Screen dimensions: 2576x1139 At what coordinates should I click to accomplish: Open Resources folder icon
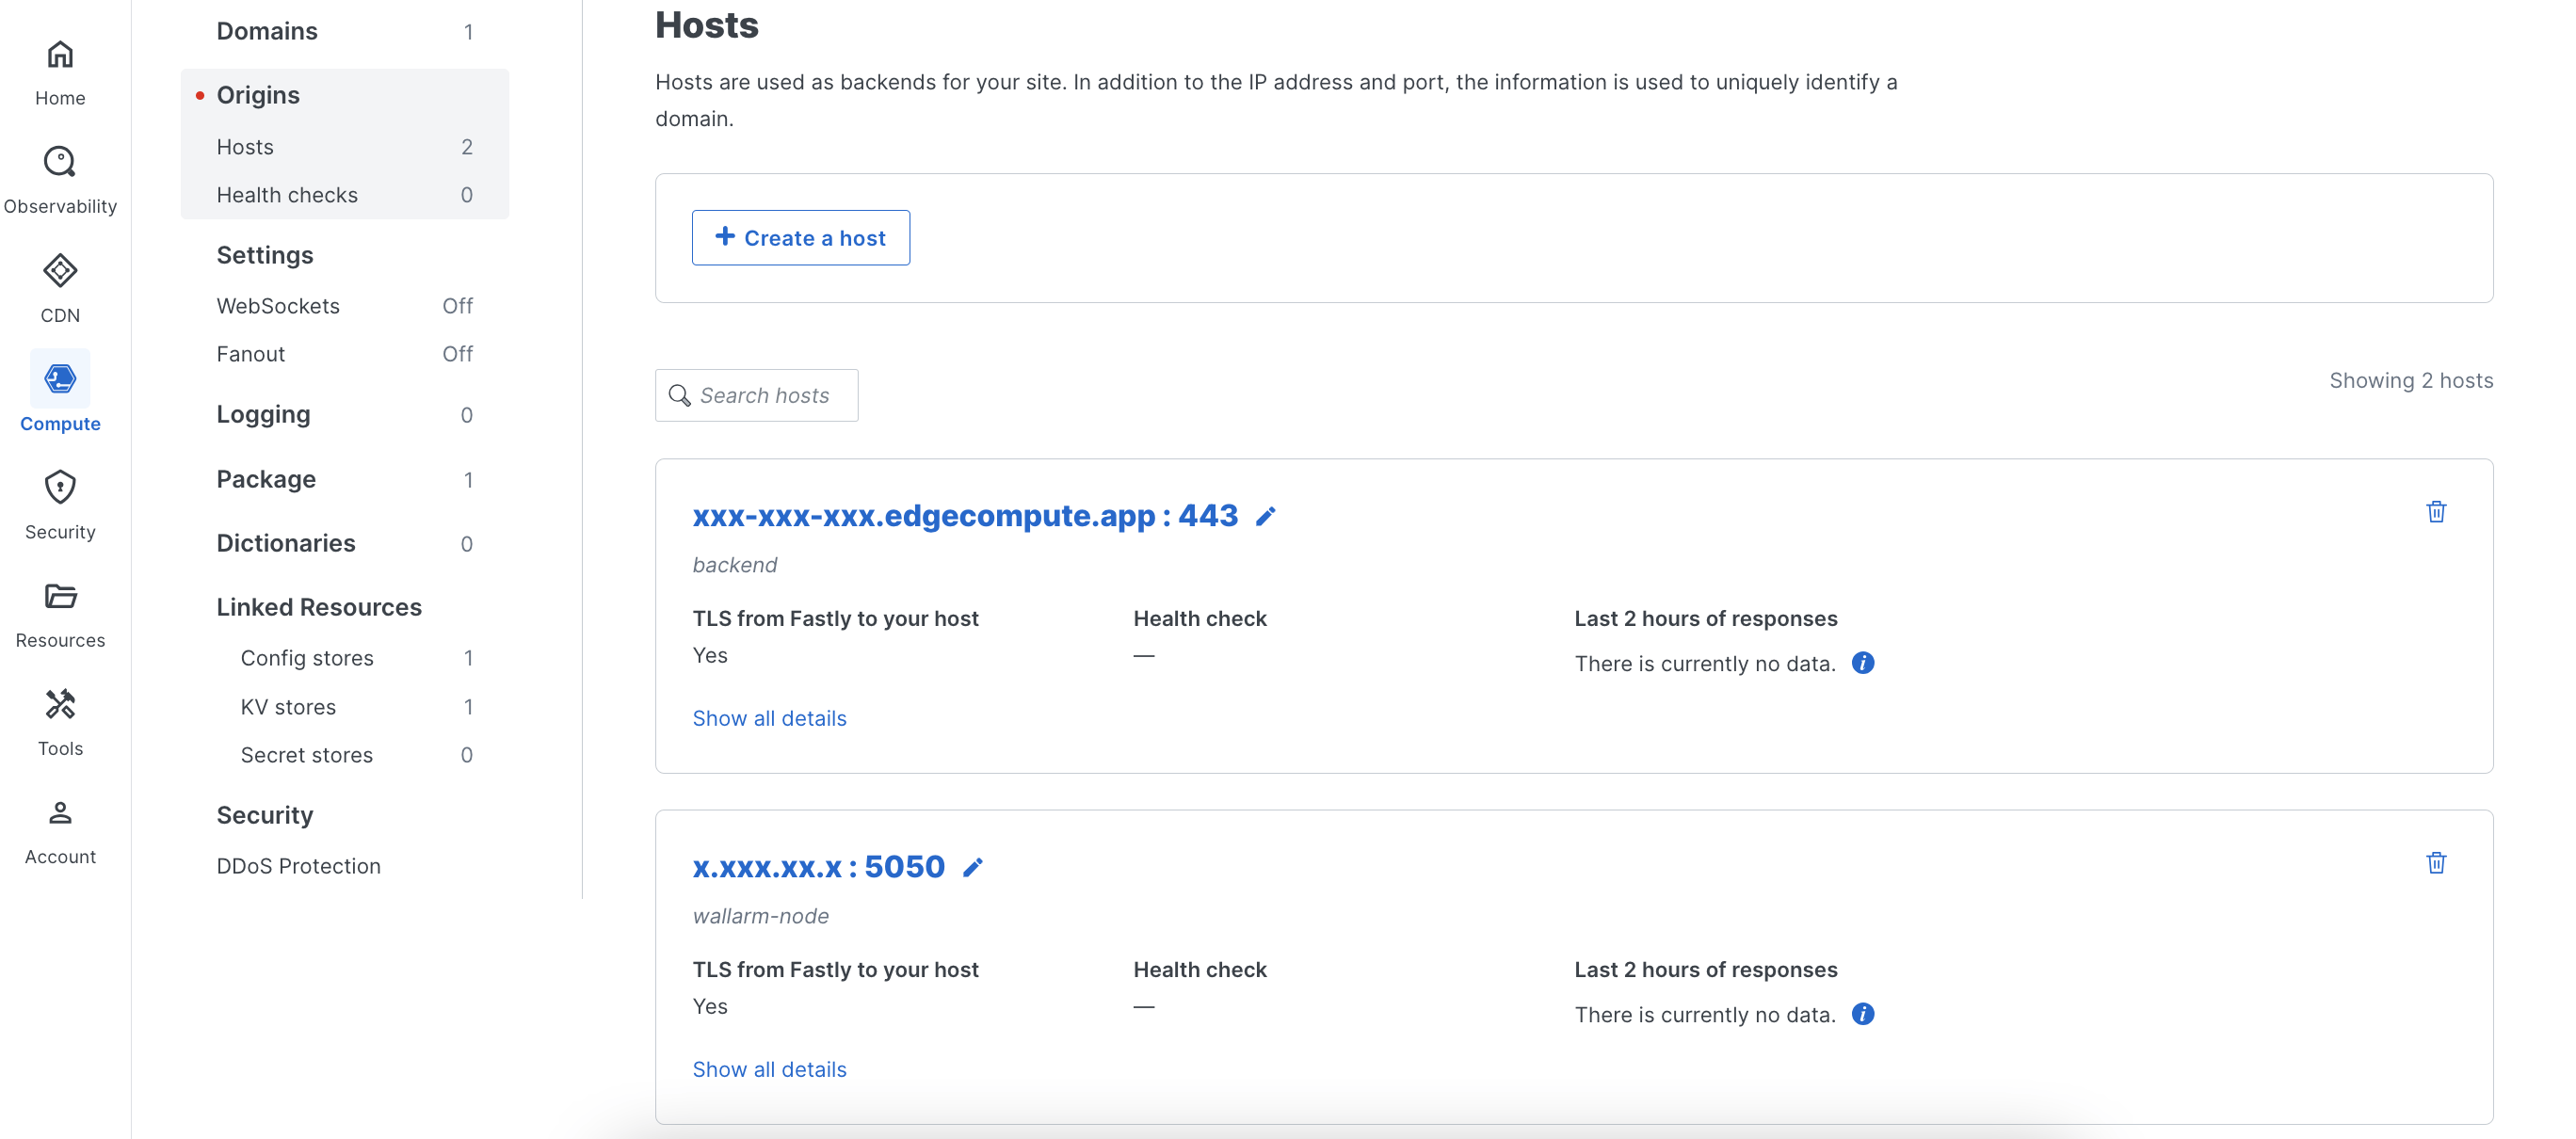(x=60, y=597)
